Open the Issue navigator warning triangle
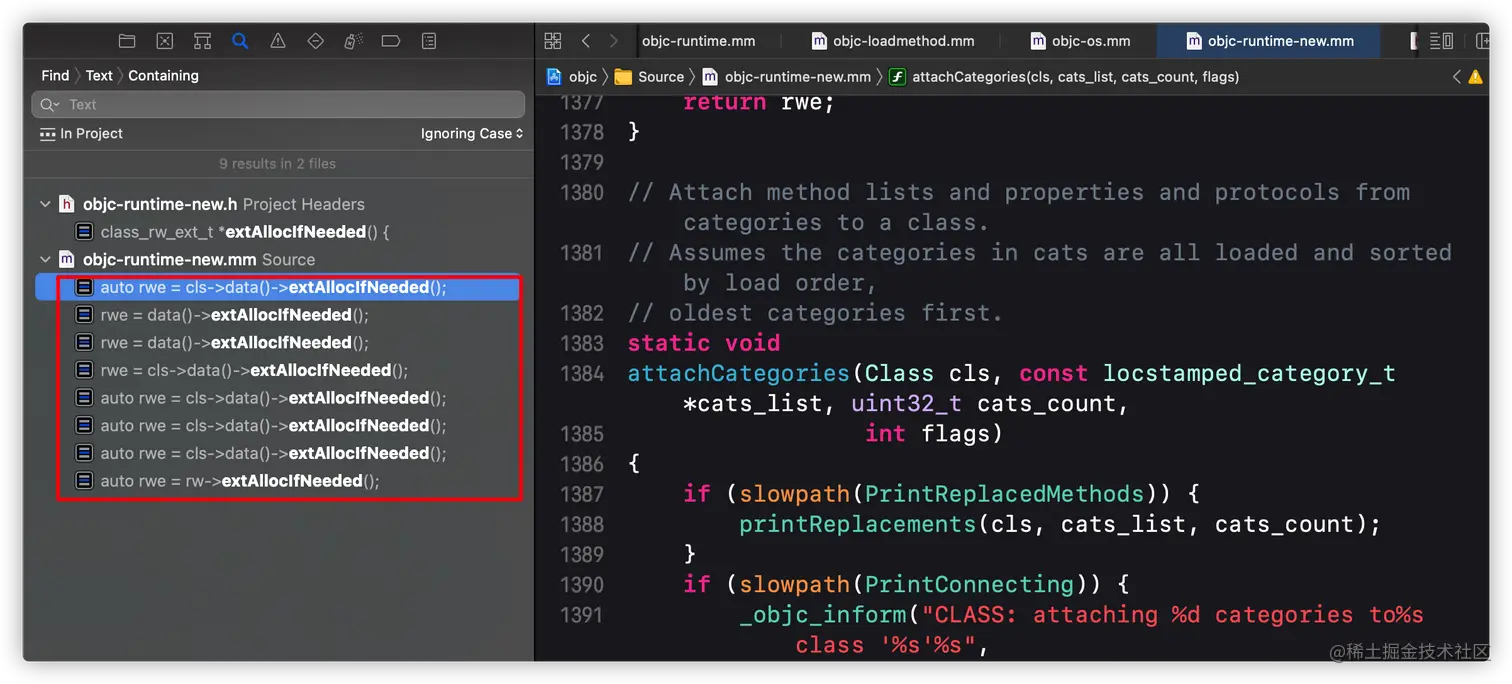This screenshot has width=1512, height=684. 278,41
